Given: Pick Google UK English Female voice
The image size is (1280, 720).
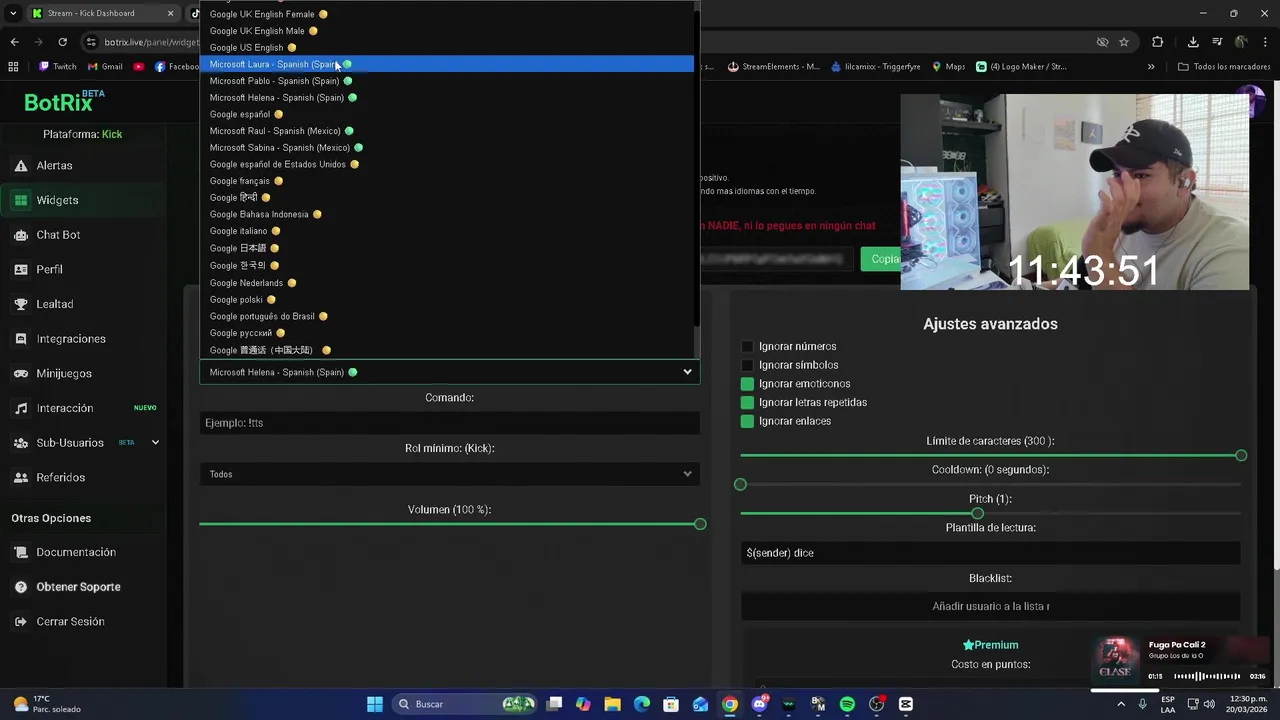Looking at the screenshot, I should (447, 14).
